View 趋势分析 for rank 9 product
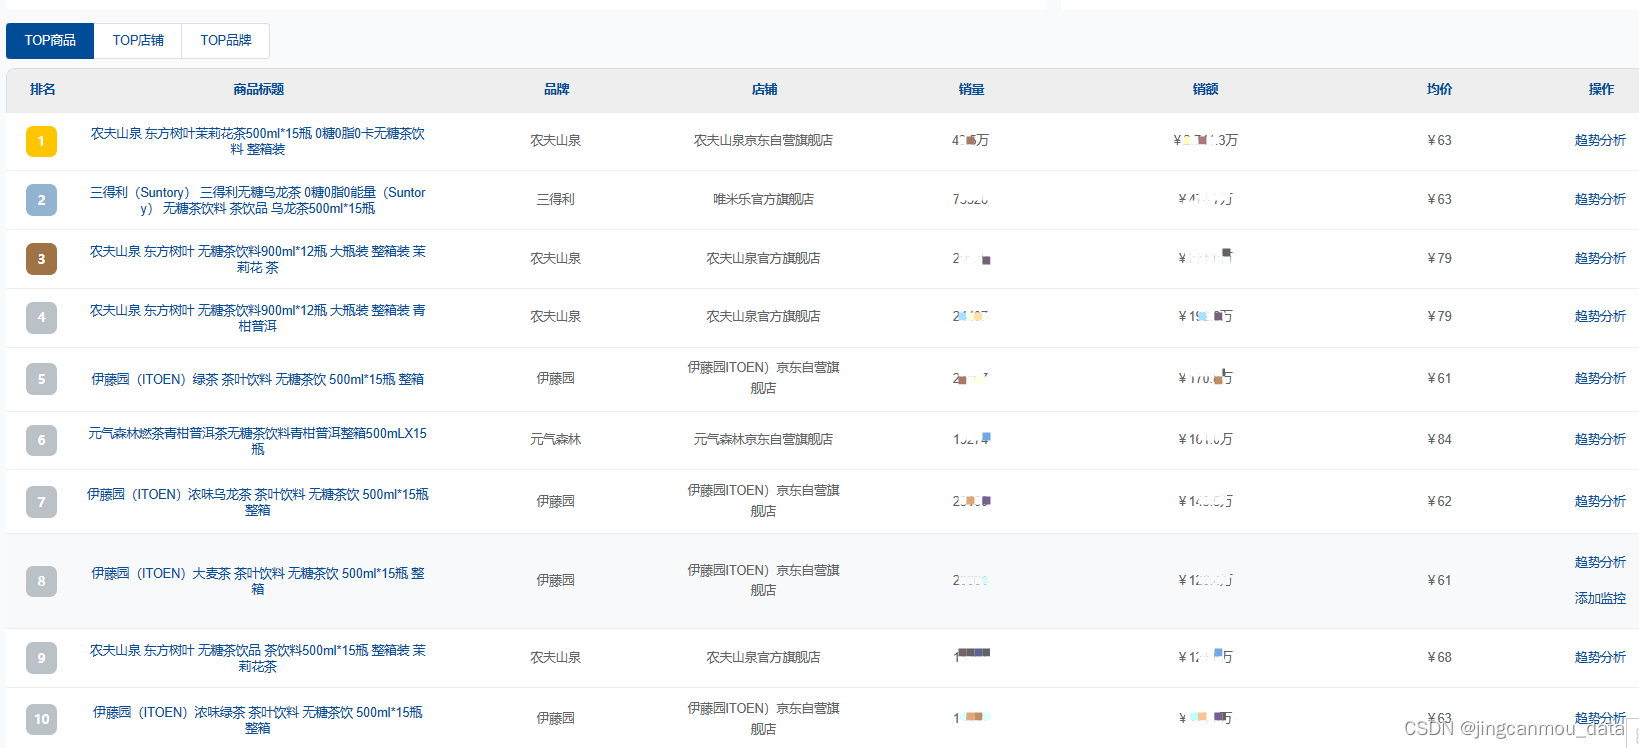The width and height of the screenshot is (1639, 748). click(x=1600, y=658)
